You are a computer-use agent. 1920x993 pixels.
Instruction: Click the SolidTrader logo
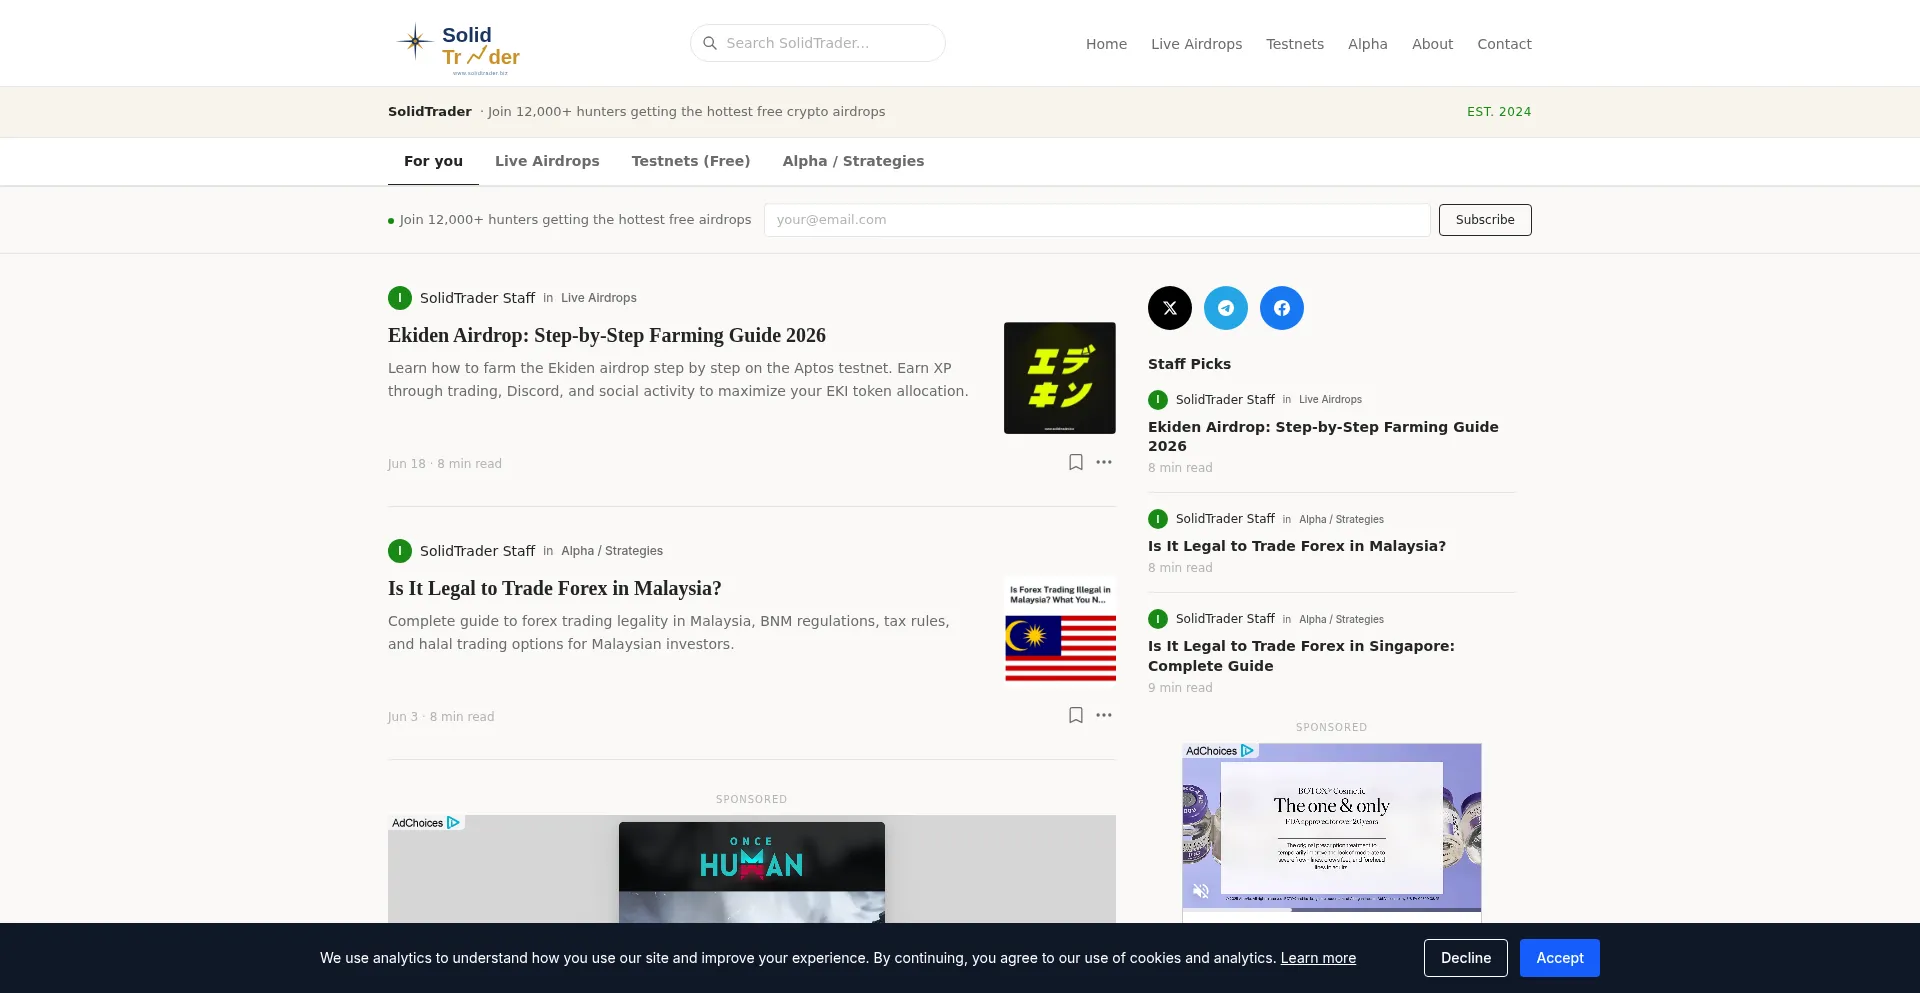point(458,48)
